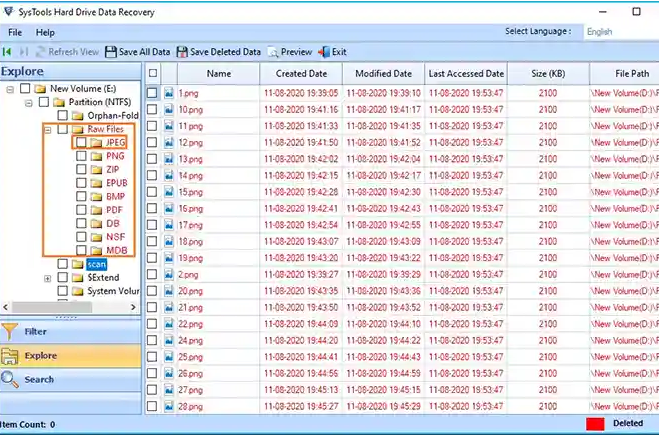Image resolution: width=659 pixels, height=435 pixels.
Task: Click the Exit toolbar icon
Action: 324,52
